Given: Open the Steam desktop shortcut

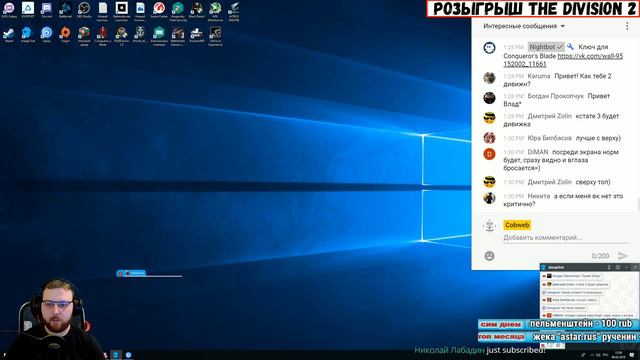Looking at the screenshot, I should pyautogui.click(x=9, y=34).
